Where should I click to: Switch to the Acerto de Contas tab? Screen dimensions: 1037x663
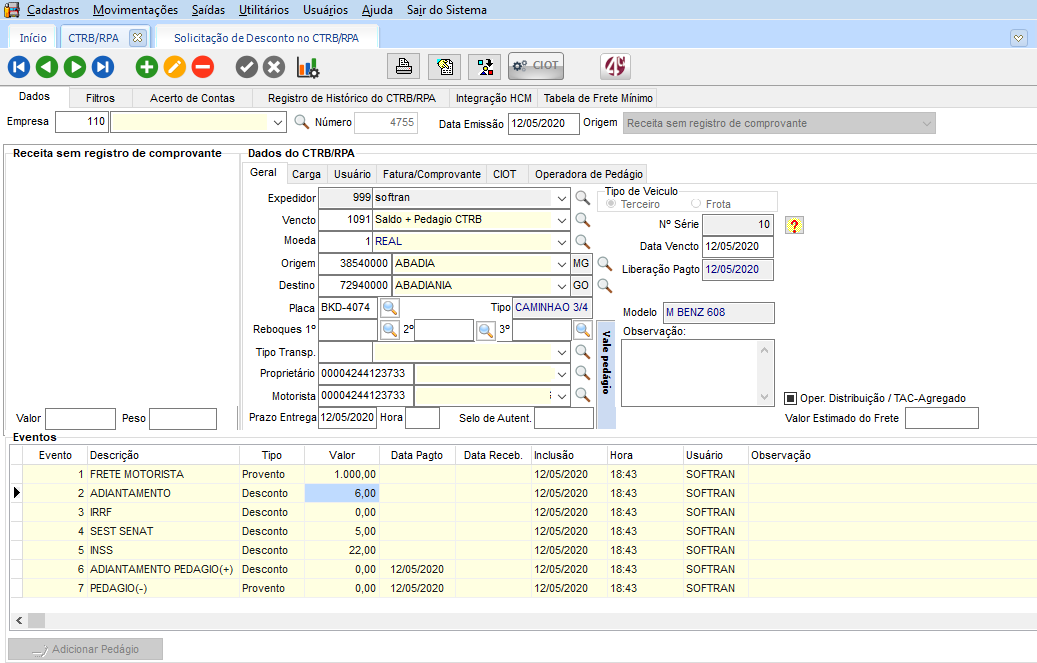192,98
